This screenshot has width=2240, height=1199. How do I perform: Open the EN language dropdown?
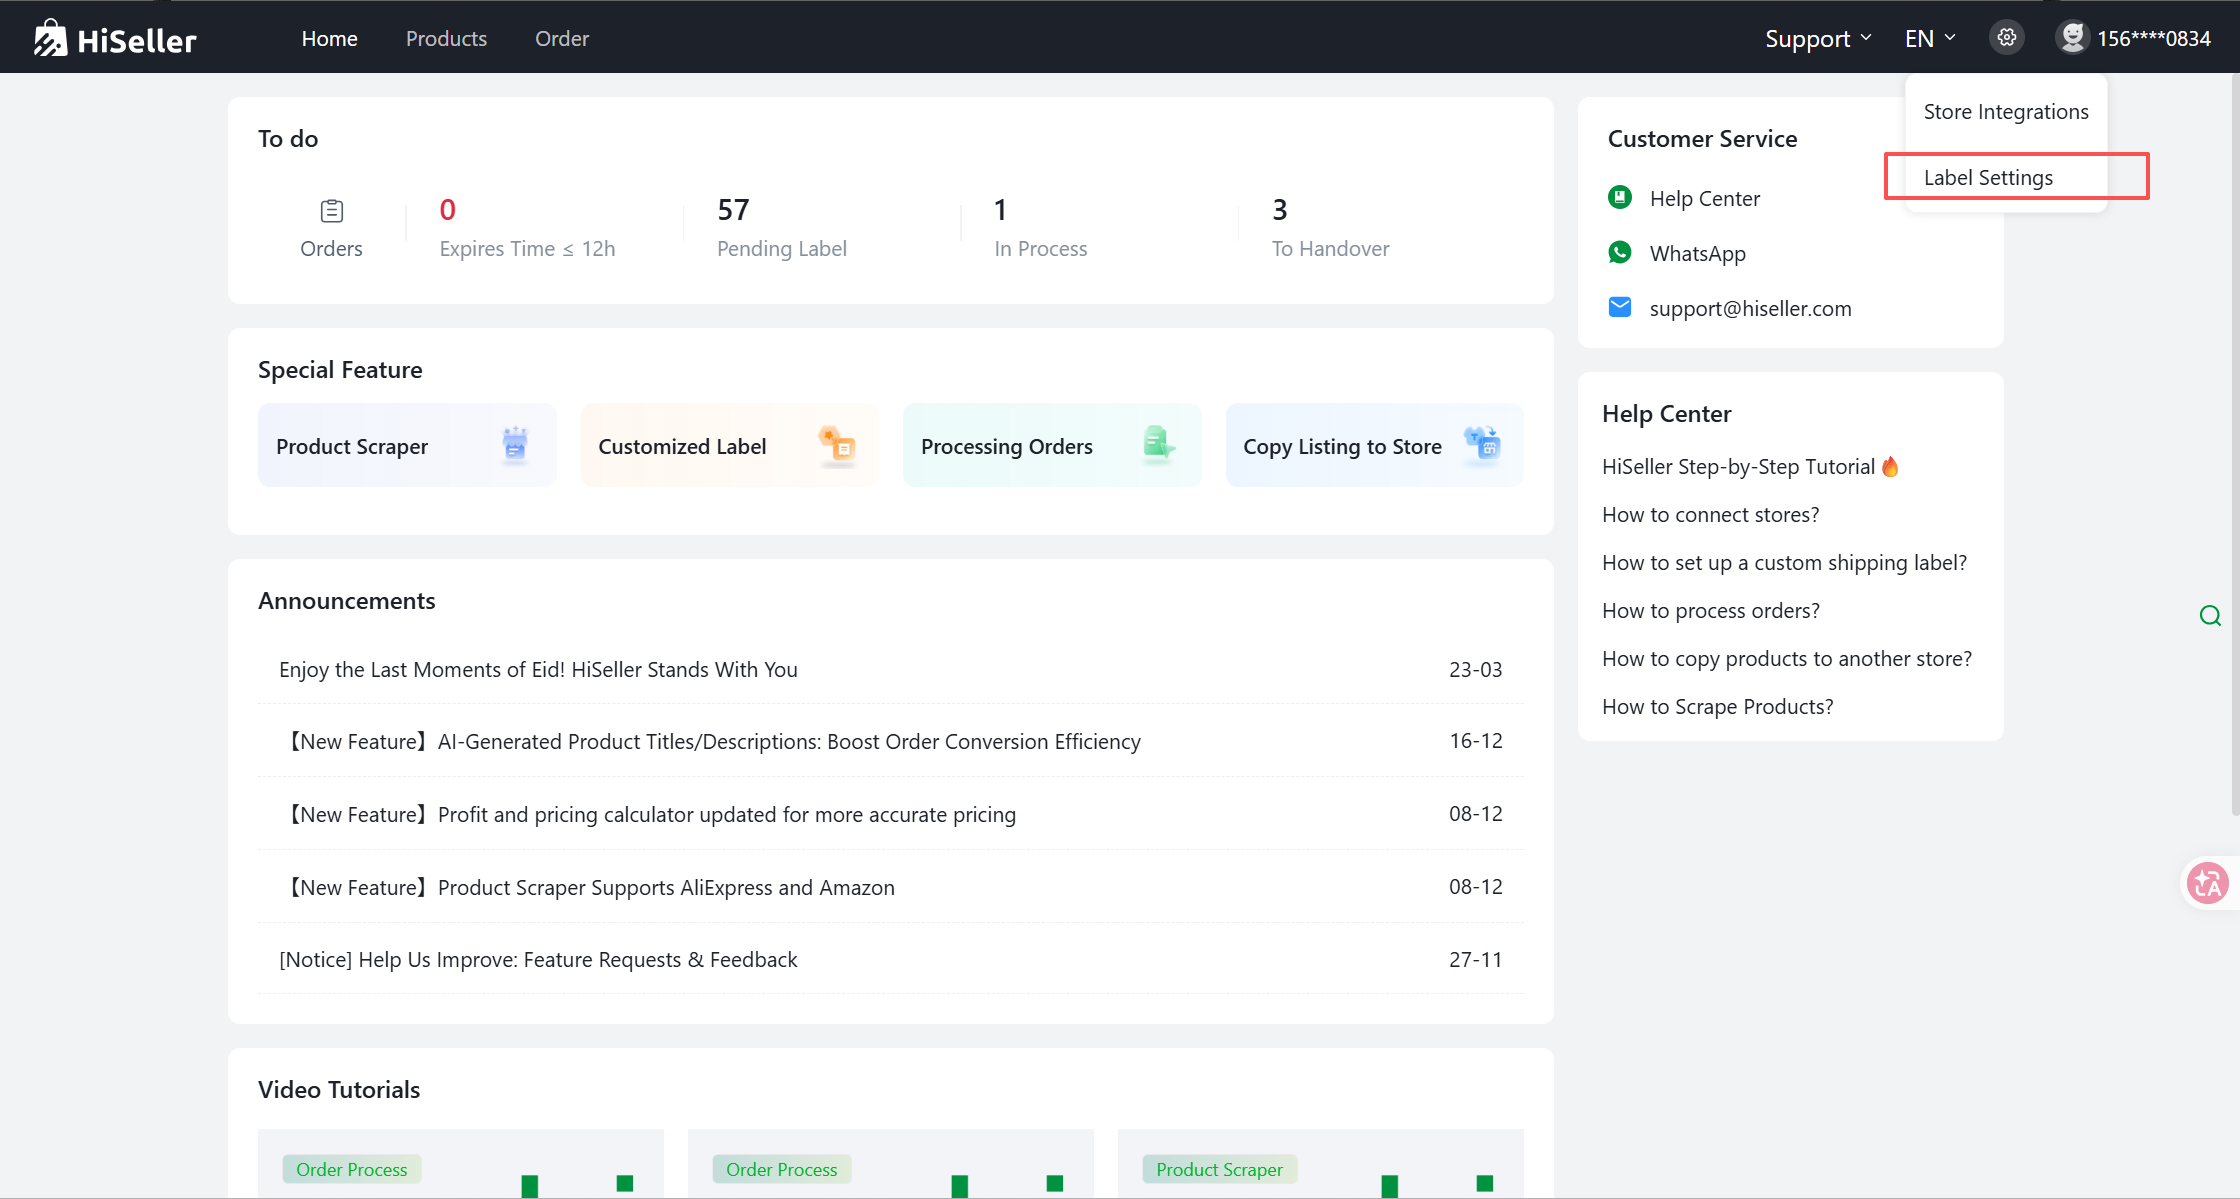(x=1929, y=39)
